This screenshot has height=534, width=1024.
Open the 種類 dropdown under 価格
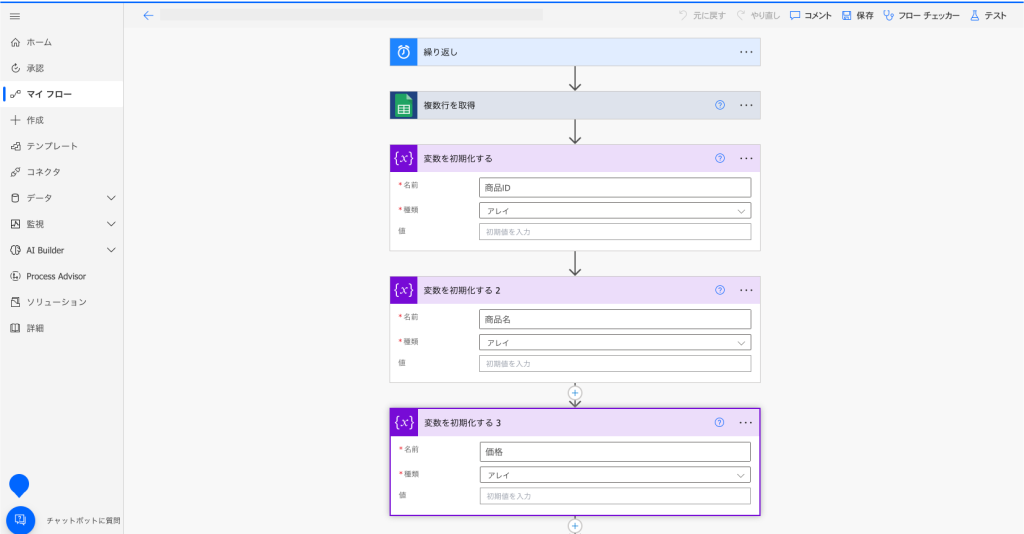pyautogui.click(x=615, y=475)
